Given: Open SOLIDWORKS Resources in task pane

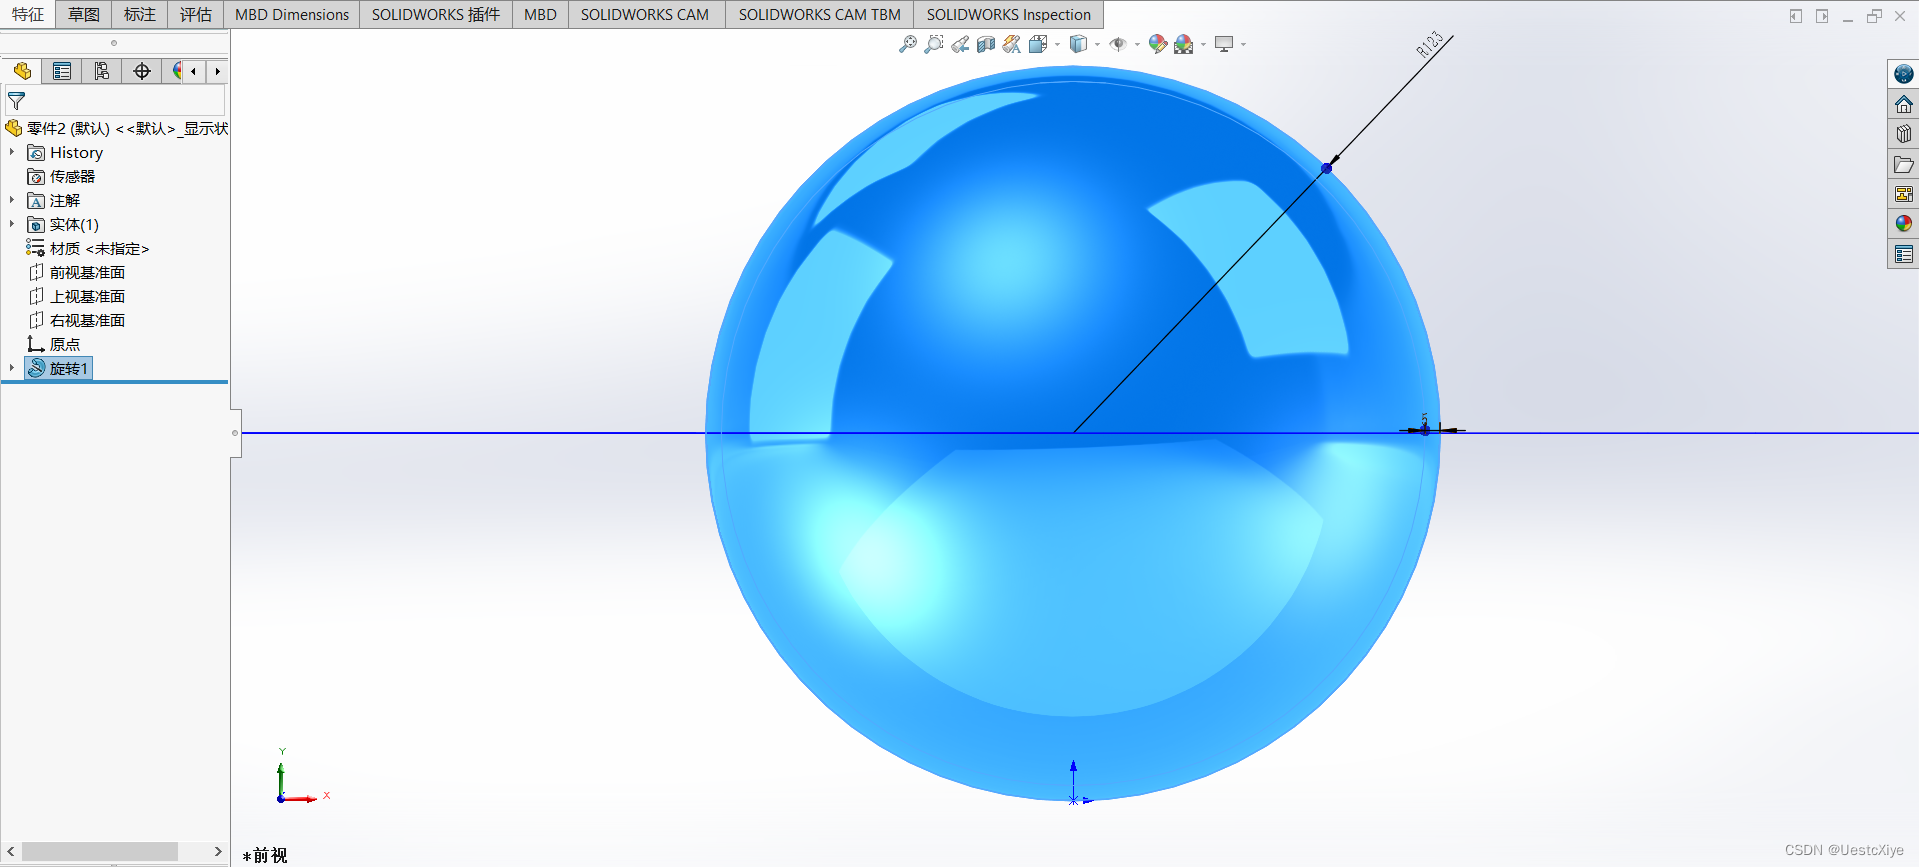Looking at the screenshot, I should coord(1903,74).
